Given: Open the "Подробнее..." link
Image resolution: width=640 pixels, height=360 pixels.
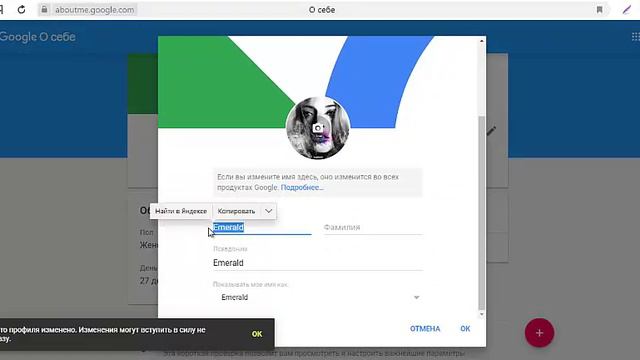Looking at the screenshot, I should point(302,188).
